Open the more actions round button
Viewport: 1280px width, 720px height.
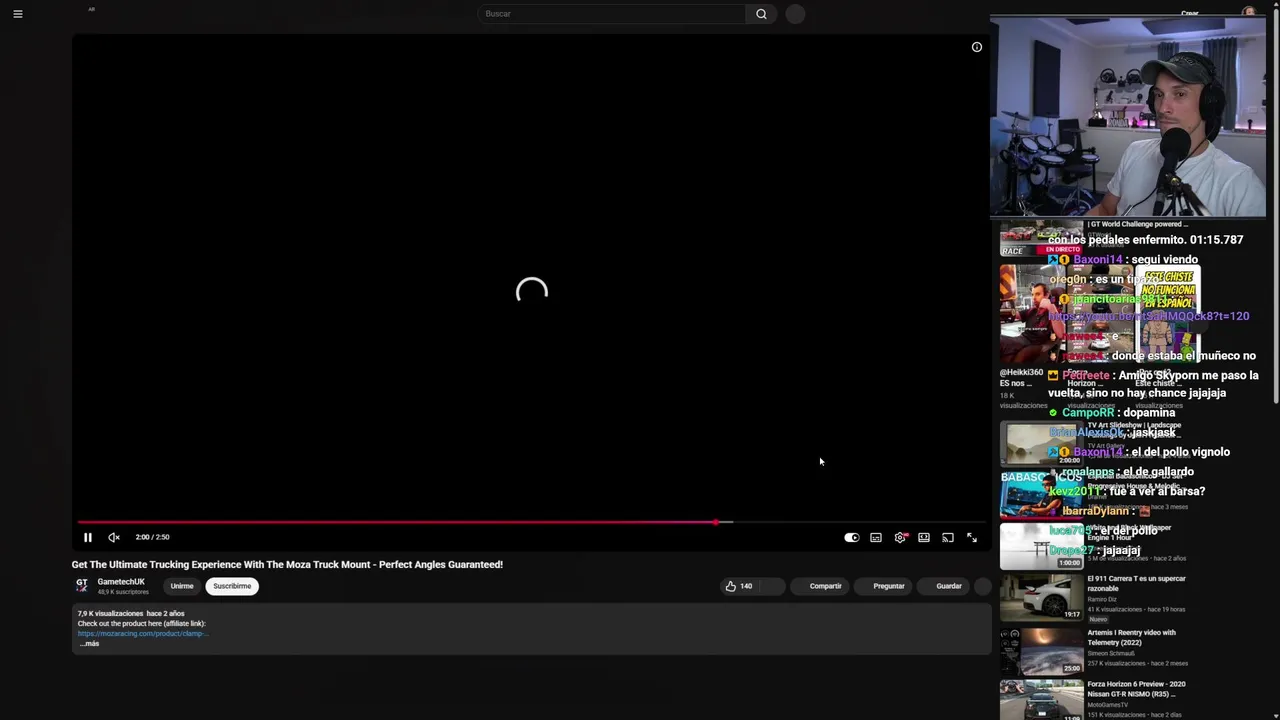(x=983, y=586)
